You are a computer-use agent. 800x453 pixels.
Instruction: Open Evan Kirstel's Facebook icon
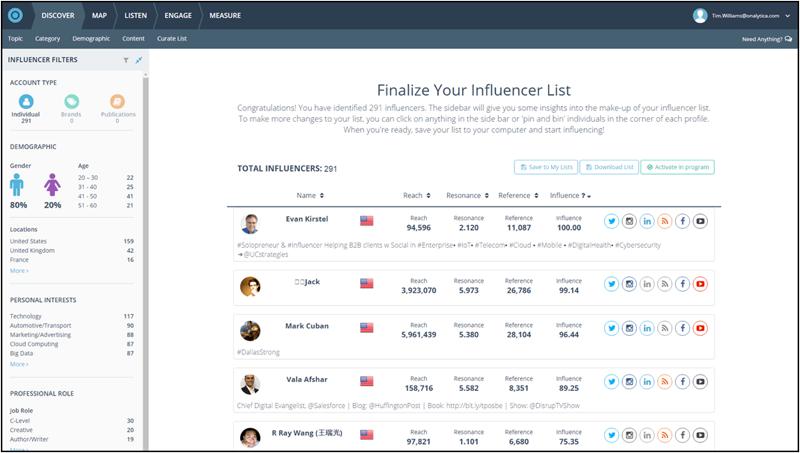(x=682, y=221)
